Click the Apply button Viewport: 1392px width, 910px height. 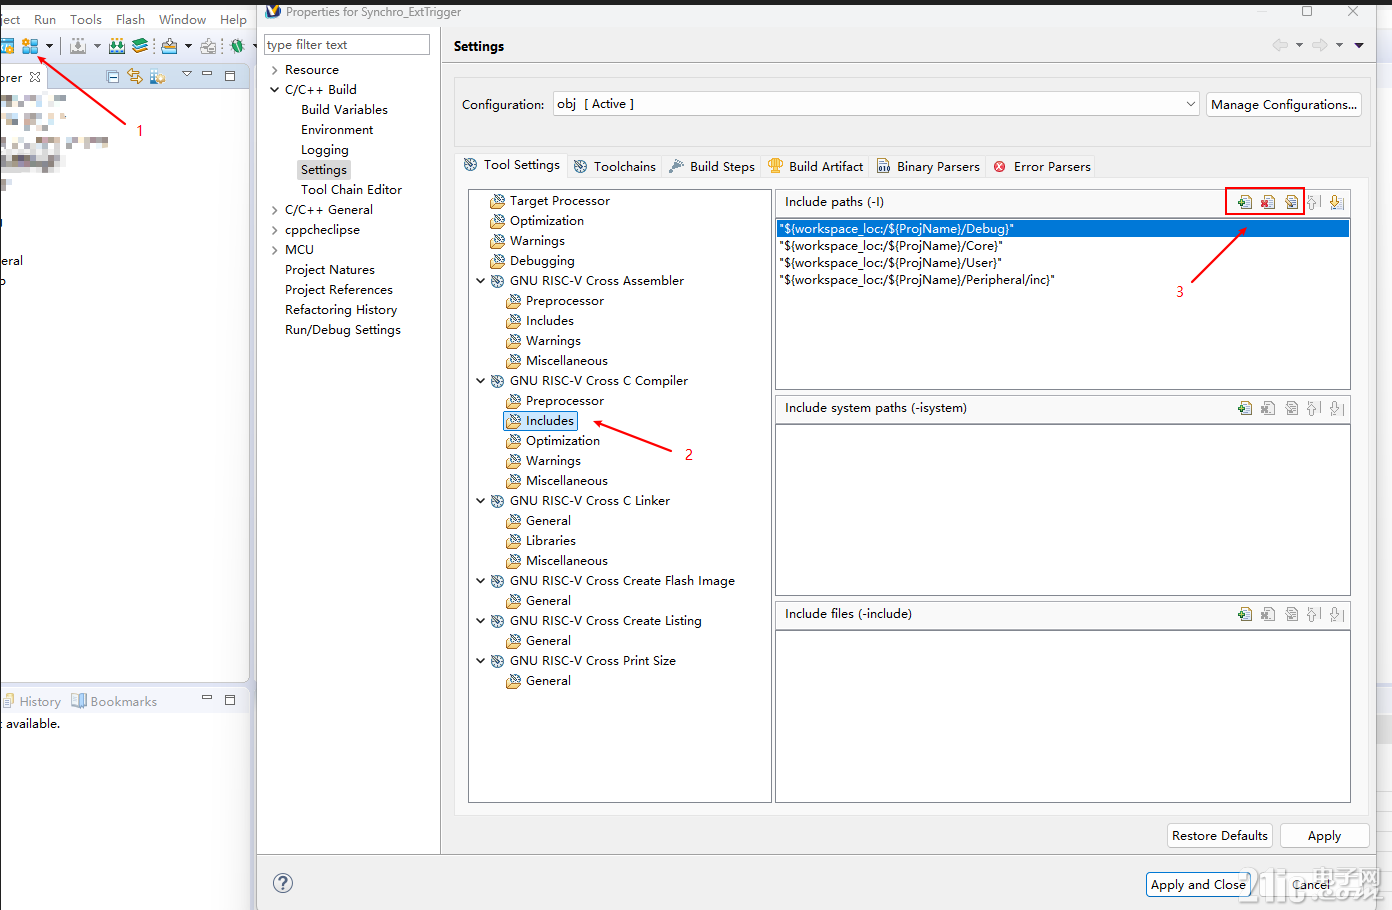click(x=1324, y=835)
